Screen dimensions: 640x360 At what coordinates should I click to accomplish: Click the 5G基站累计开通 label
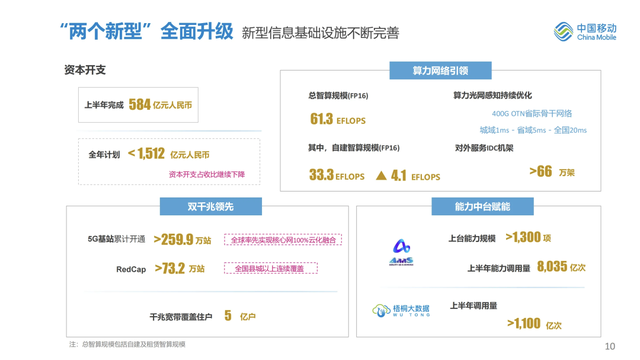[116, 239]
